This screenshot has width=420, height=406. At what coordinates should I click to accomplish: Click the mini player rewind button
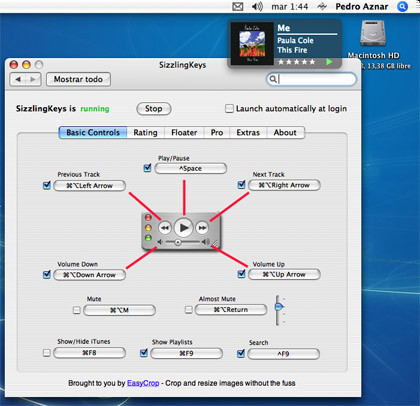pyautogui.click(x=165, y=228)
